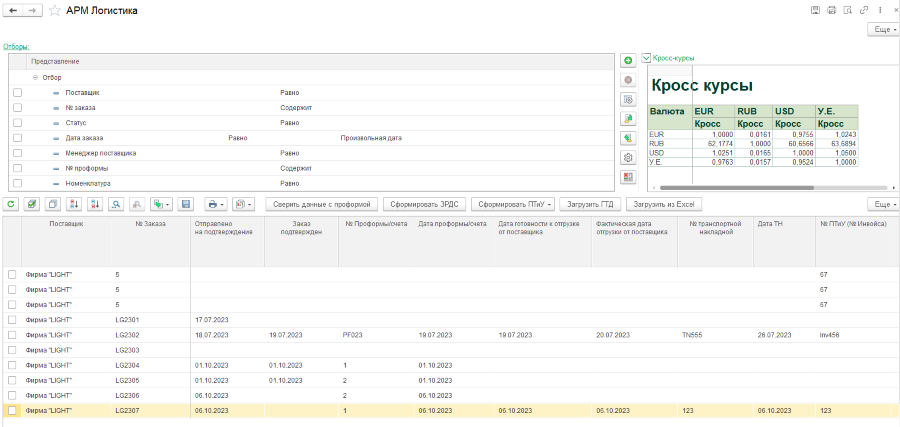Check all rows using green checkmark icon
This screenshot has height=427, width=900.
tap(32, 204)
